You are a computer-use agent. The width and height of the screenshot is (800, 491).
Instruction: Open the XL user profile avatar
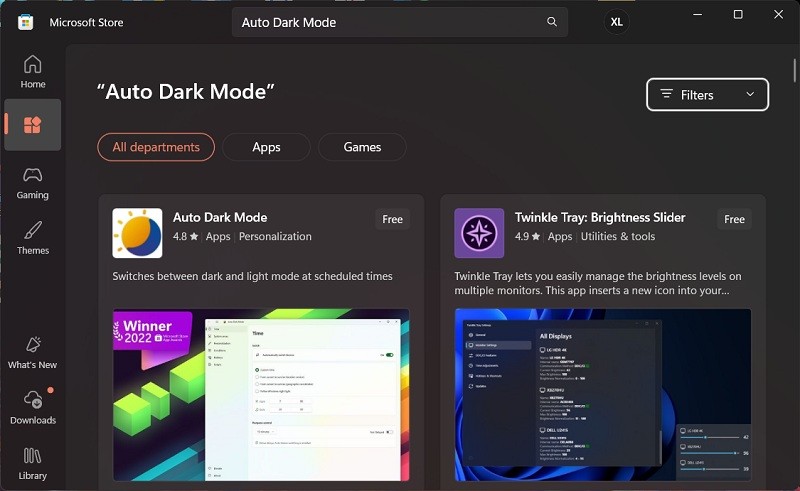click(x=616, y=22)
